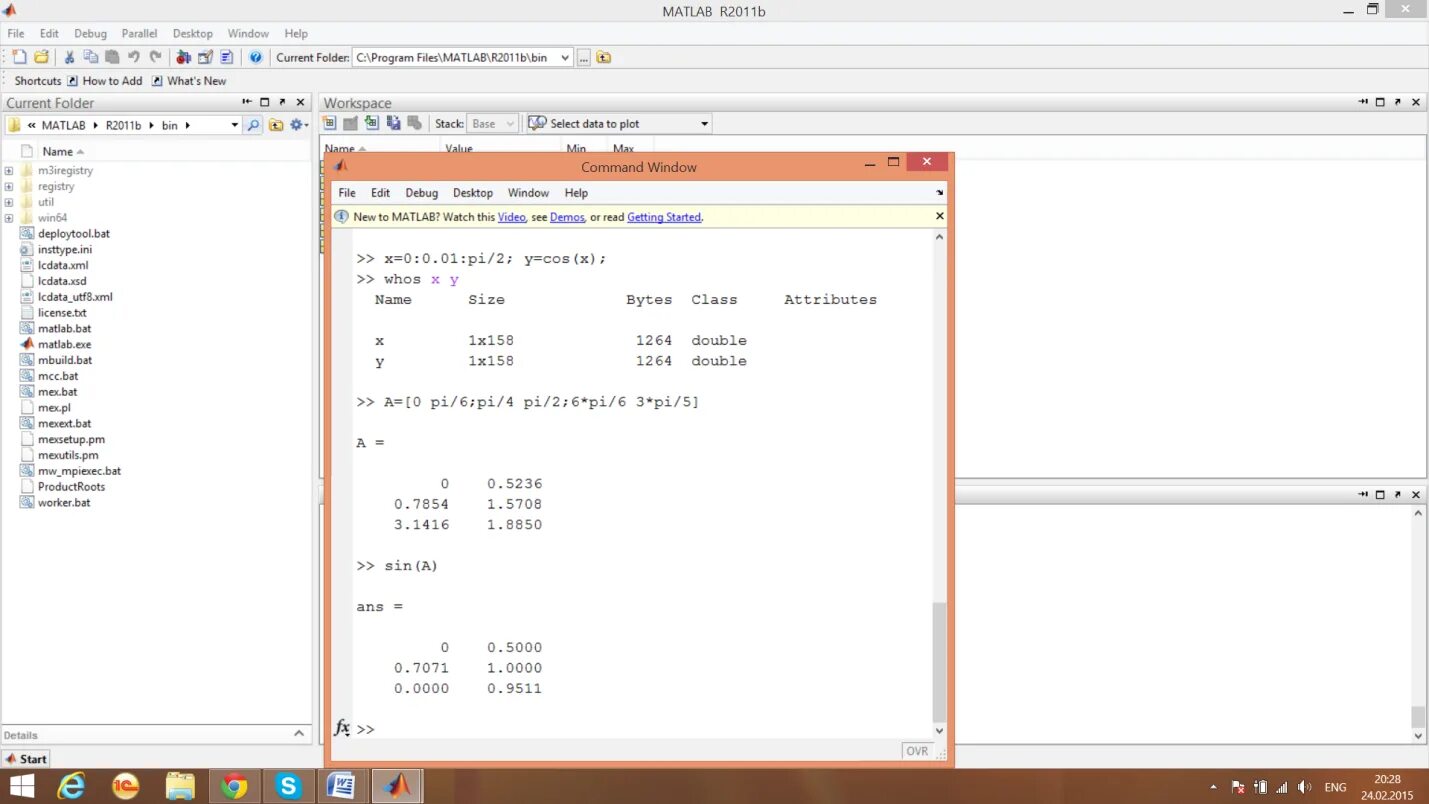Open main Window menu
Screen dimensions: 1429x804
pos(248,33)
